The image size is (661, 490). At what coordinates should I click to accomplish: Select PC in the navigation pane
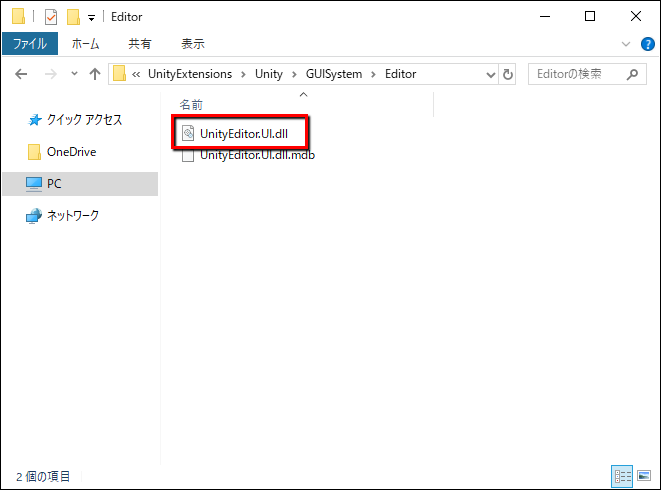[80, 184]
